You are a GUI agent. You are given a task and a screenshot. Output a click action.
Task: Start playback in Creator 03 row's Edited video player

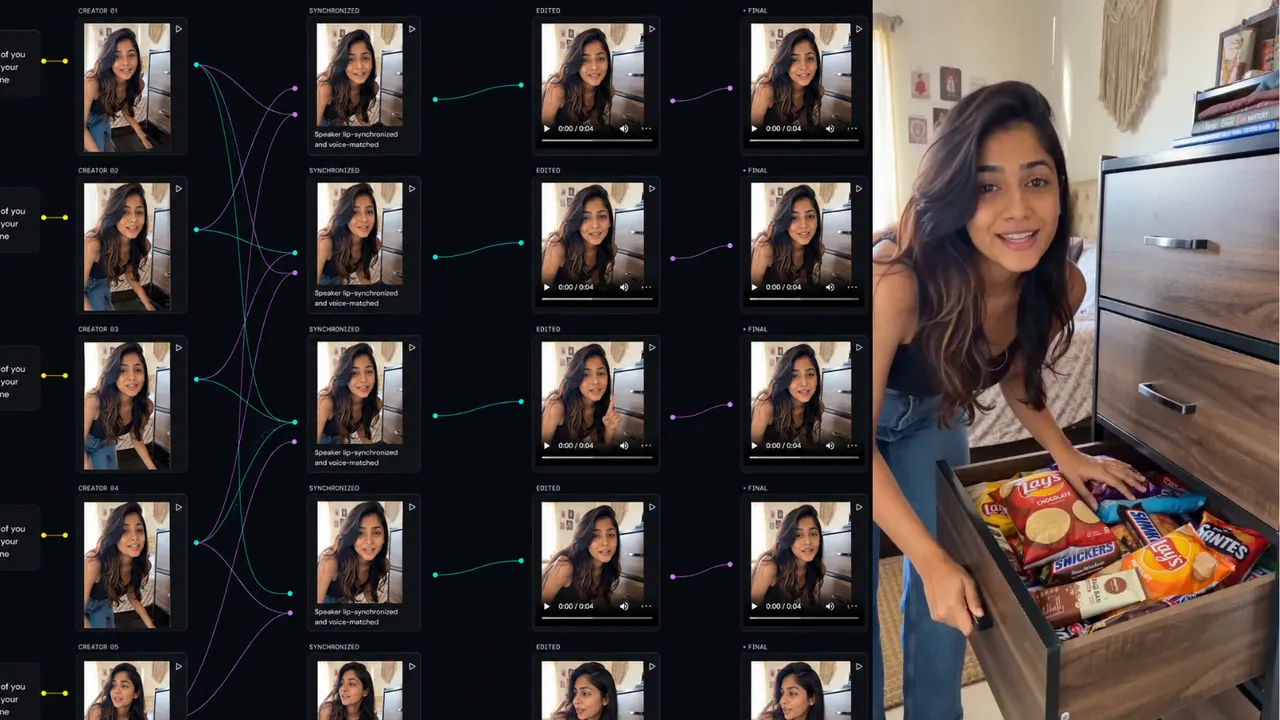click(547, 446)
